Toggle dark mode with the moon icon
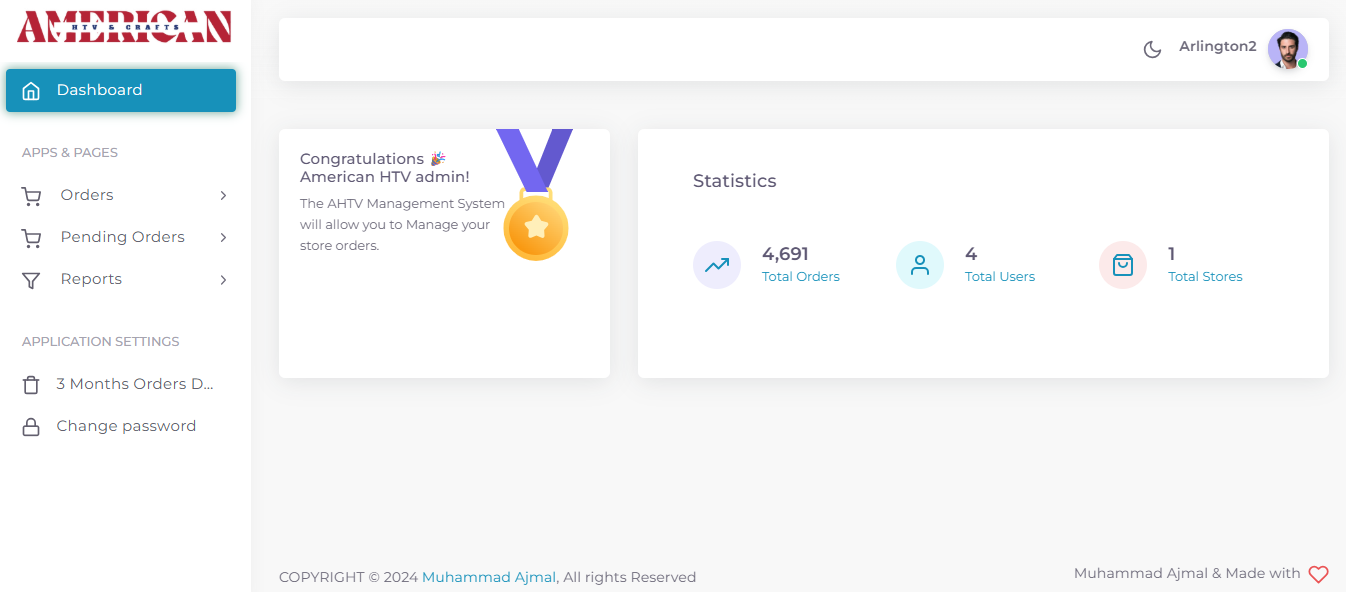The image size is (1346, 592). 1152,49
